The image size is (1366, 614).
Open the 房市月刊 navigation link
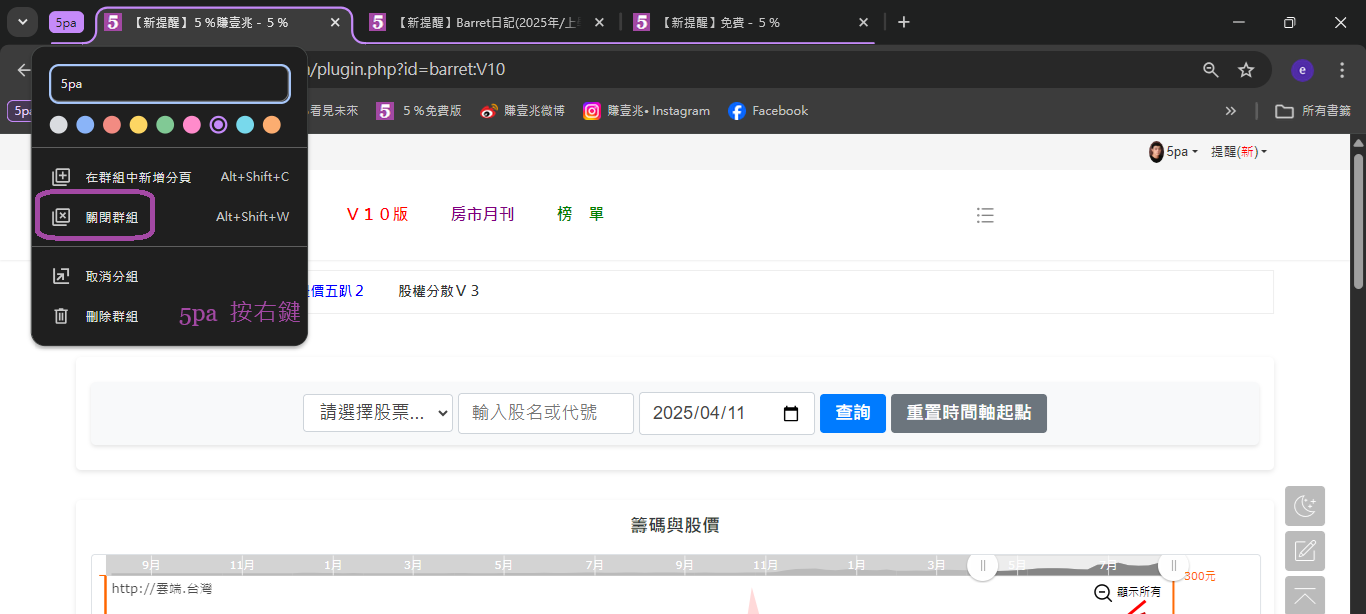[x=483, y=214]
